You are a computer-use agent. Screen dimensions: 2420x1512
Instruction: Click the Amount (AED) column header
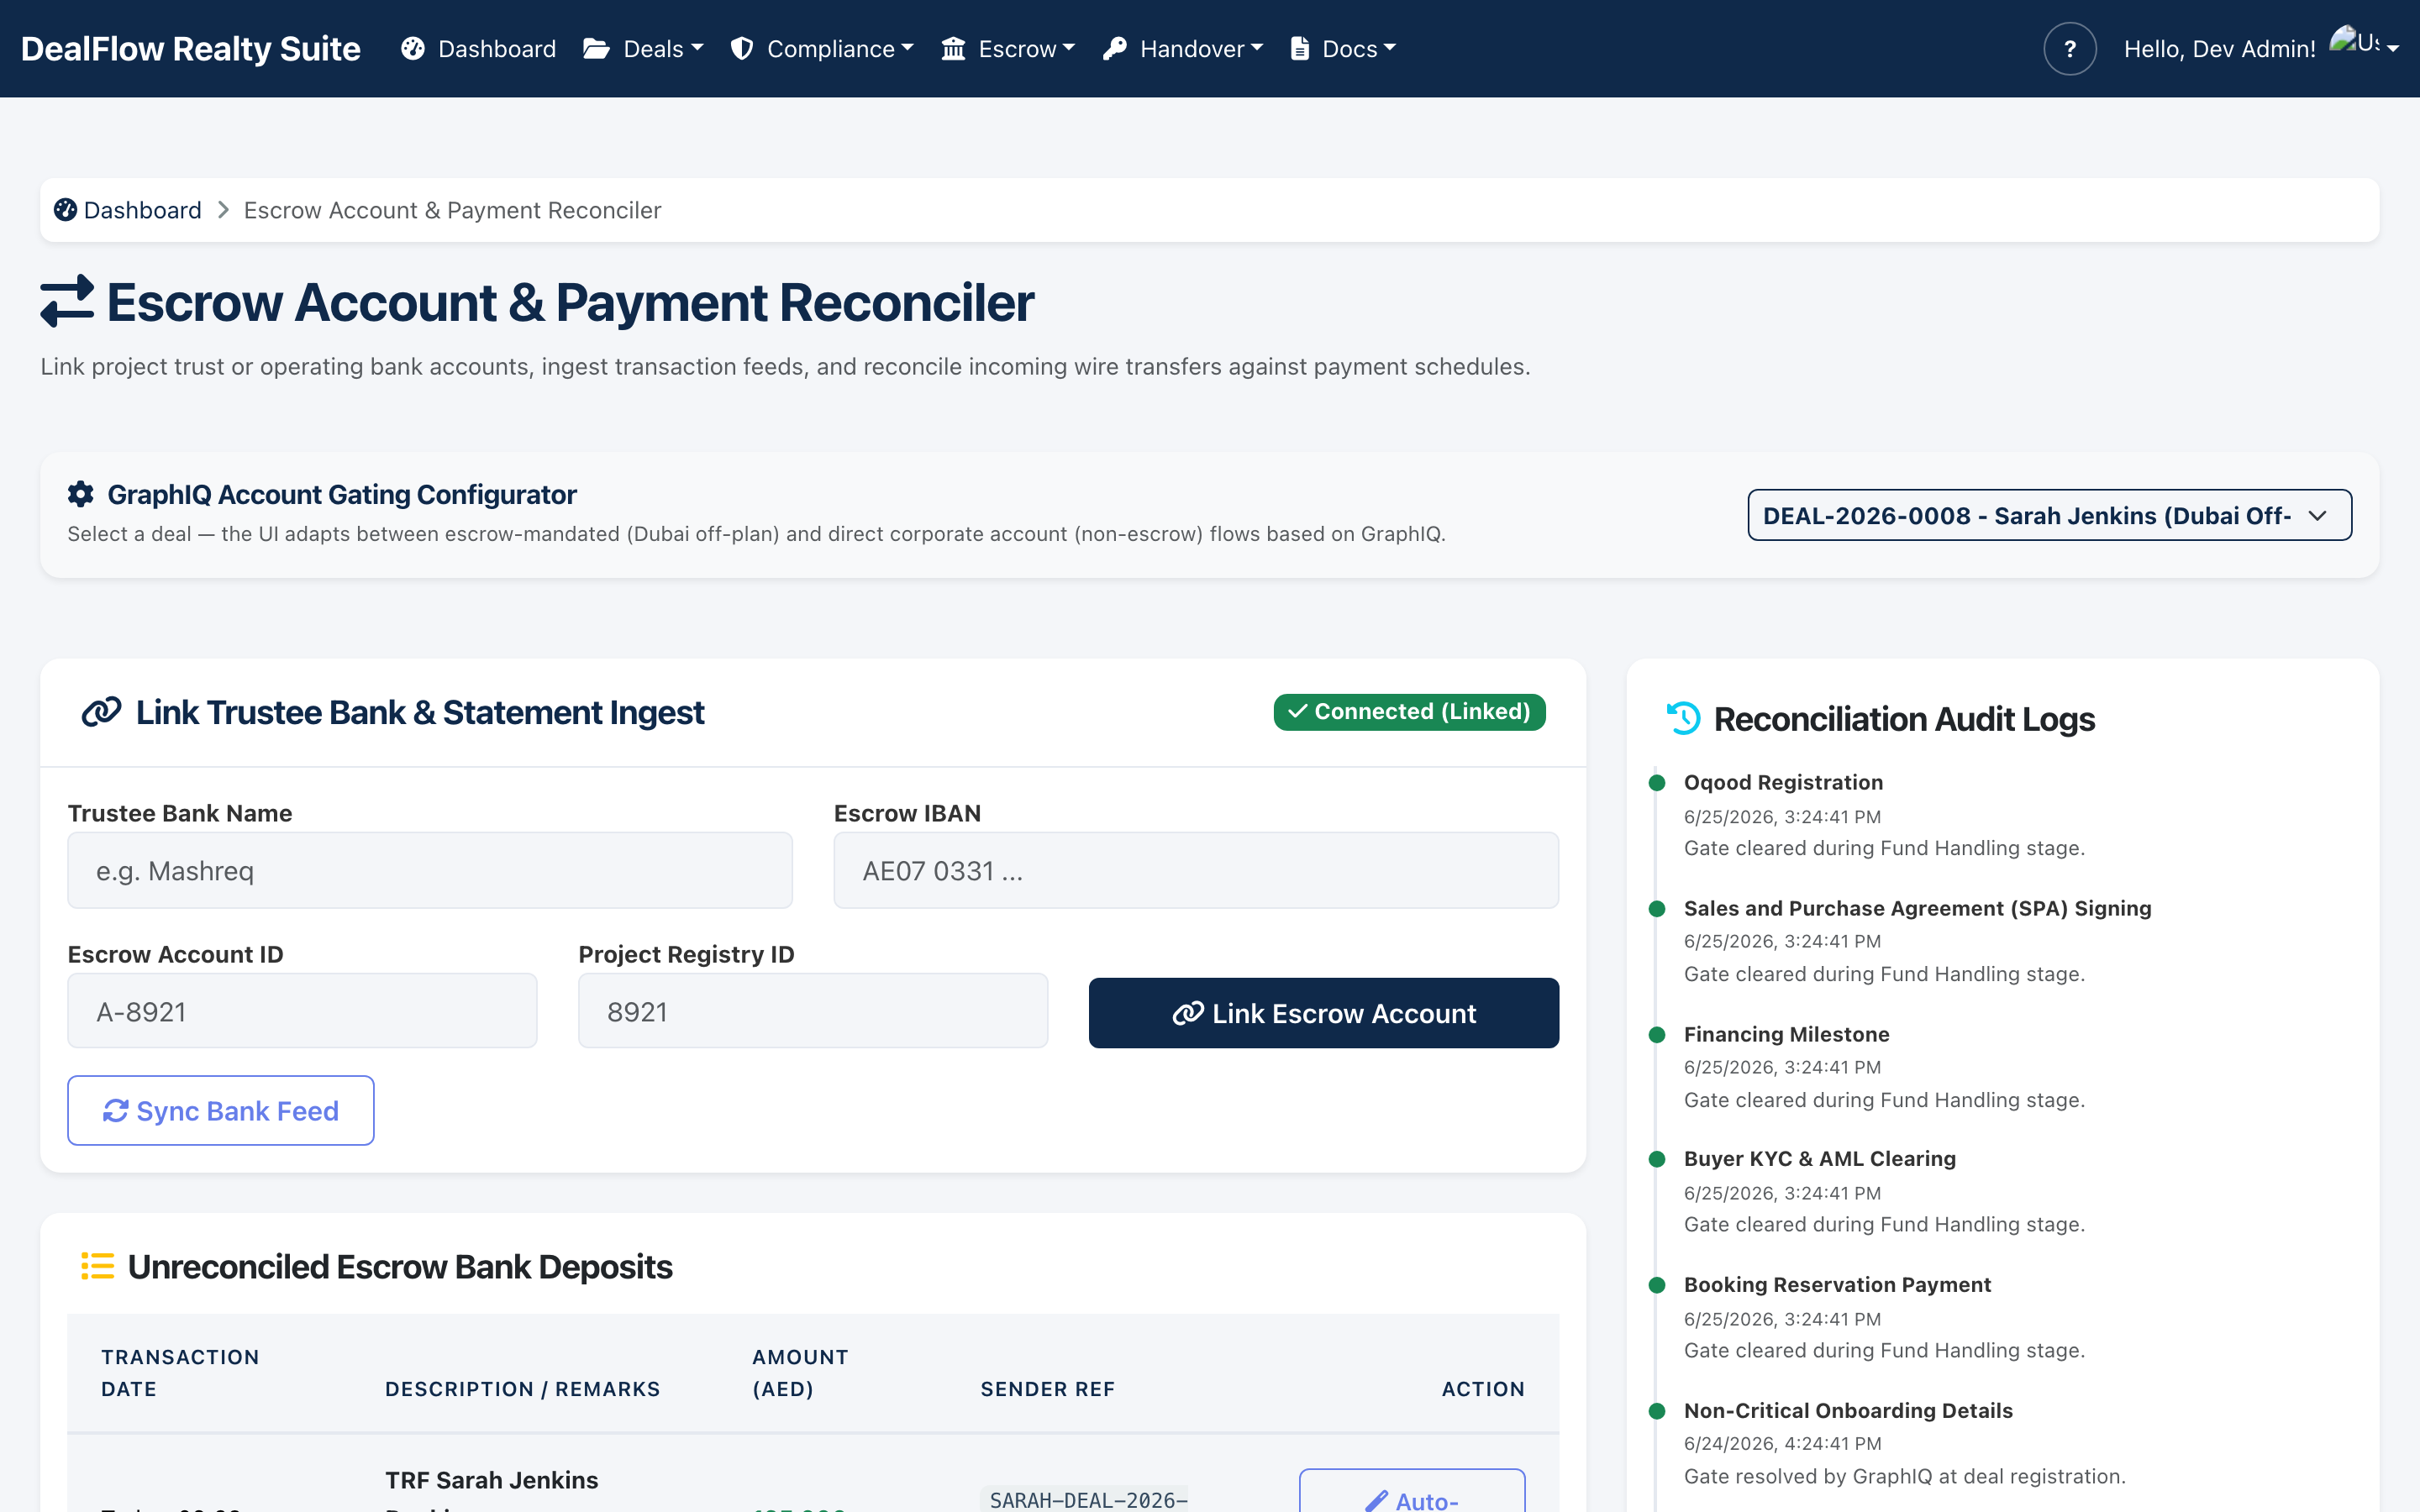[800, 1373]
